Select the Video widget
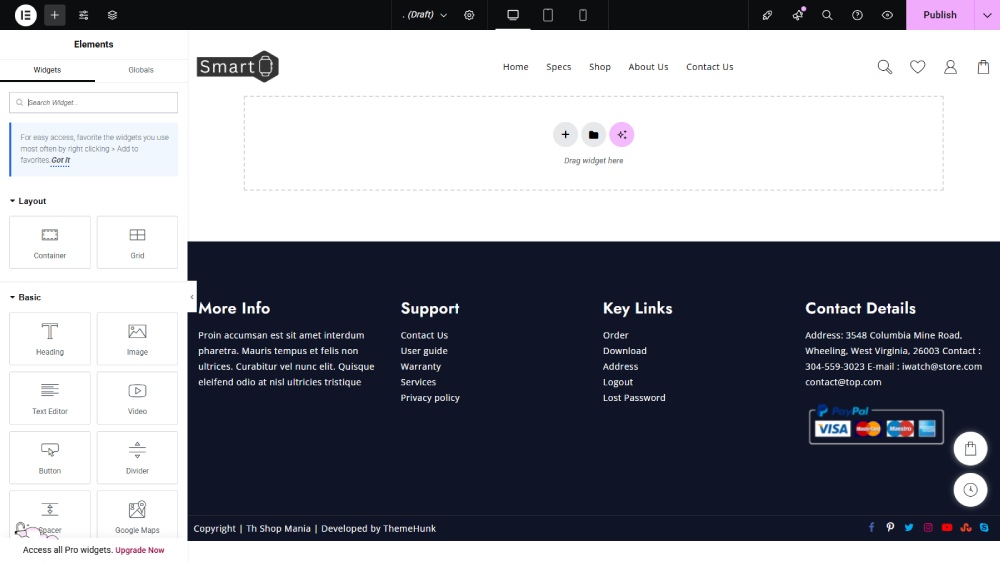Screen dimensions: 1000x563 click(x=137, y=398)
